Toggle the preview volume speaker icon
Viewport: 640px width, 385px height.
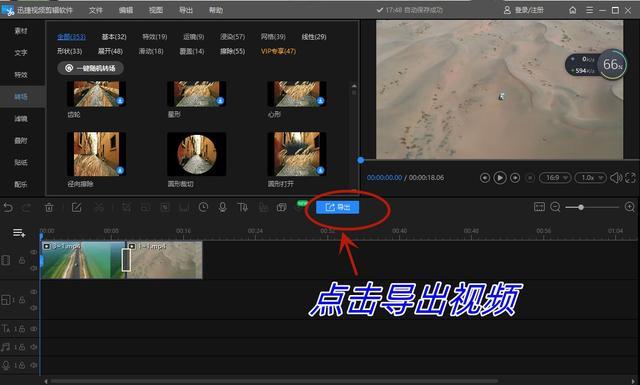point(616,178)
